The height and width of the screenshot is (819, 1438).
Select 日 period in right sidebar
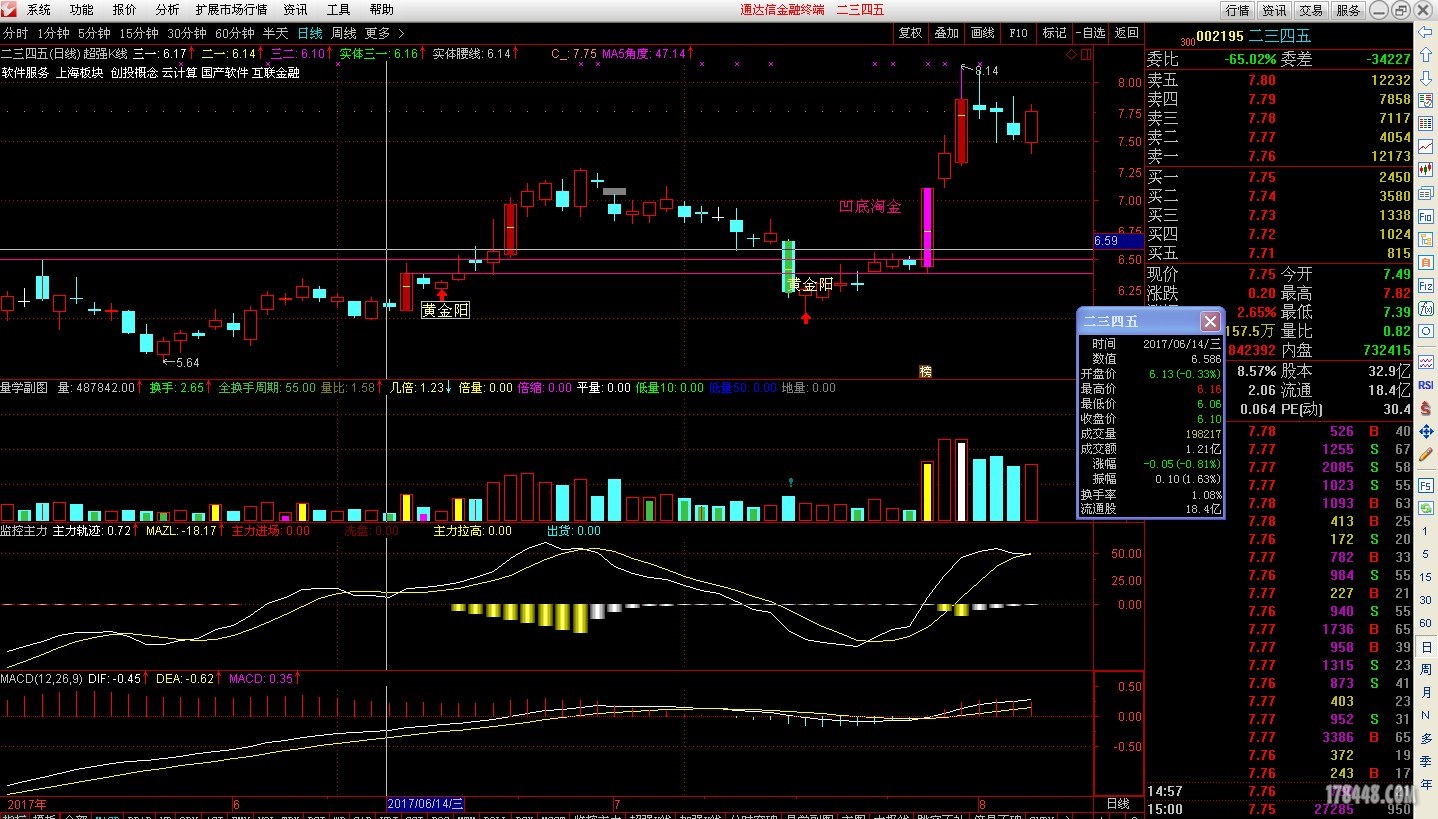coord(1427,647)
